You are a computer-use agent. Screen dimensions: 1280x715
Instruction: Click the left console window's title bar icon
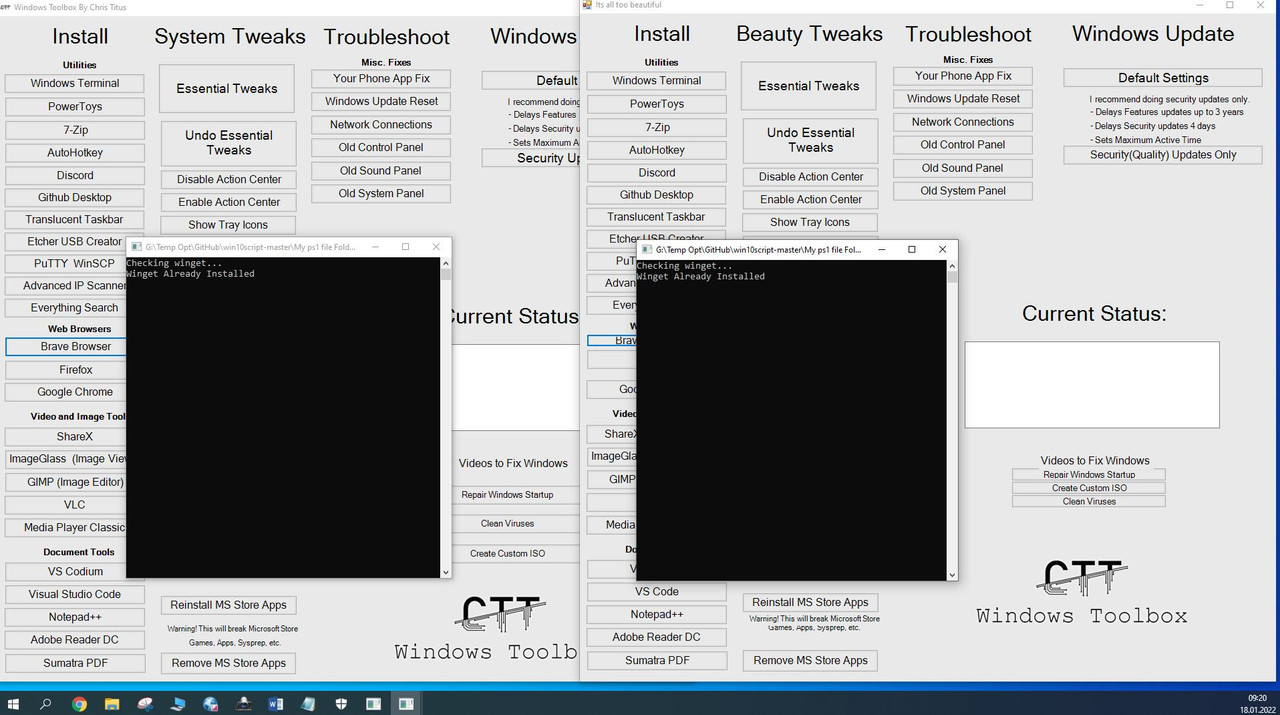pyautogui.click(x=136, y=247)
